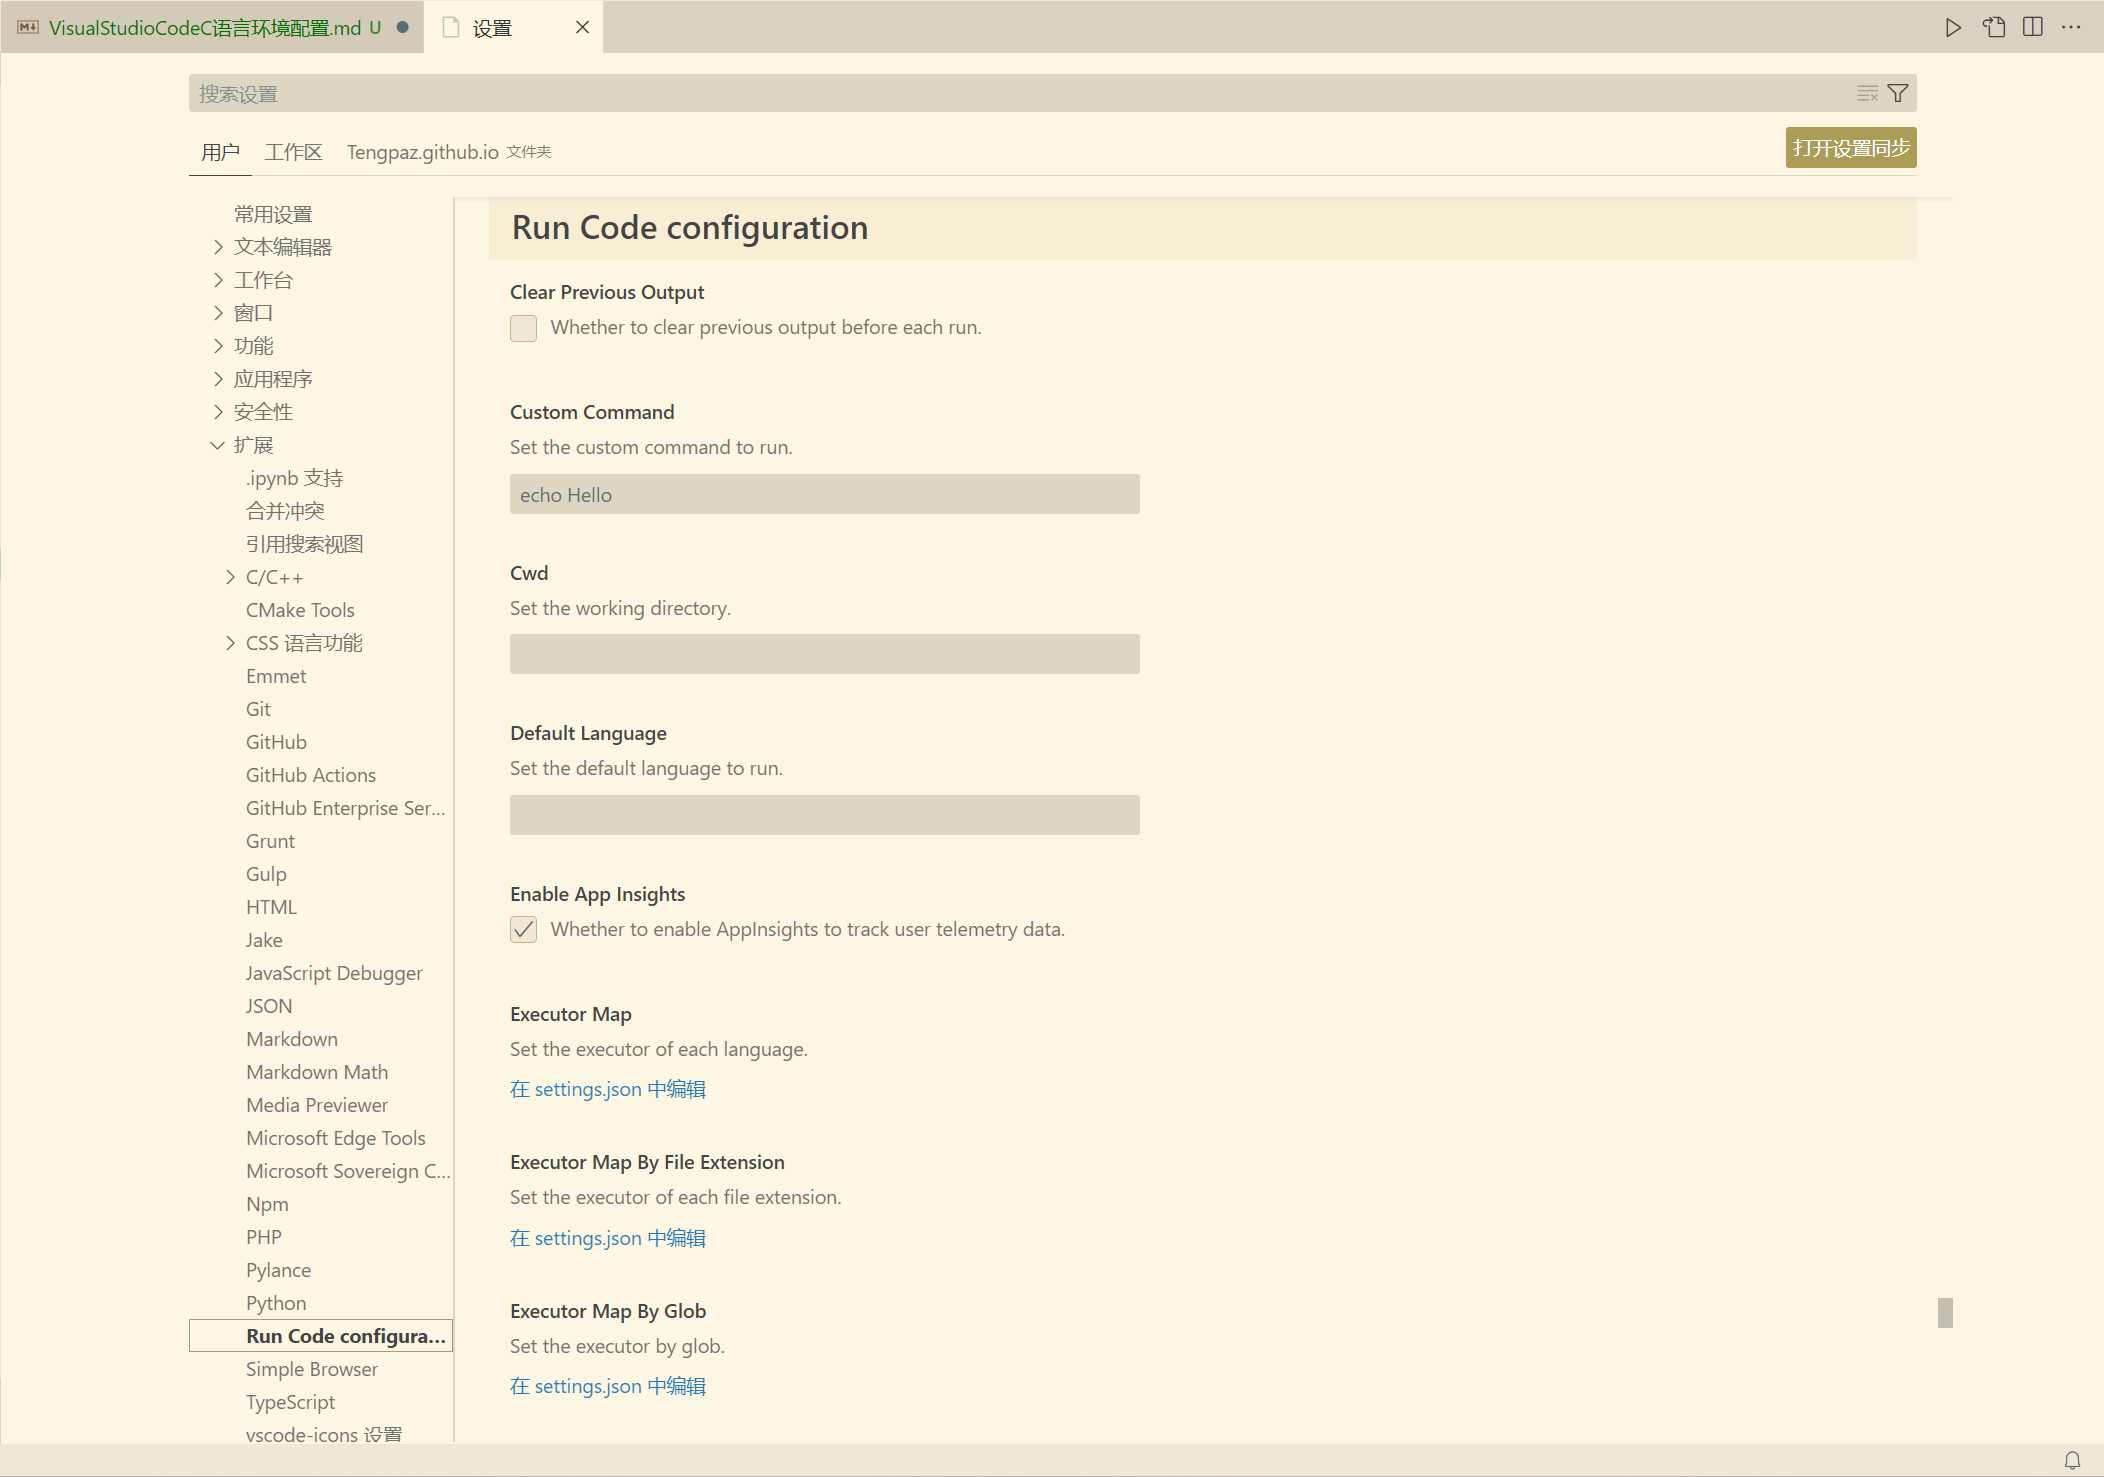Enable Clear Previous Output before each run
Viewport: 2104px width, 1477px height.
pos(523,328)
